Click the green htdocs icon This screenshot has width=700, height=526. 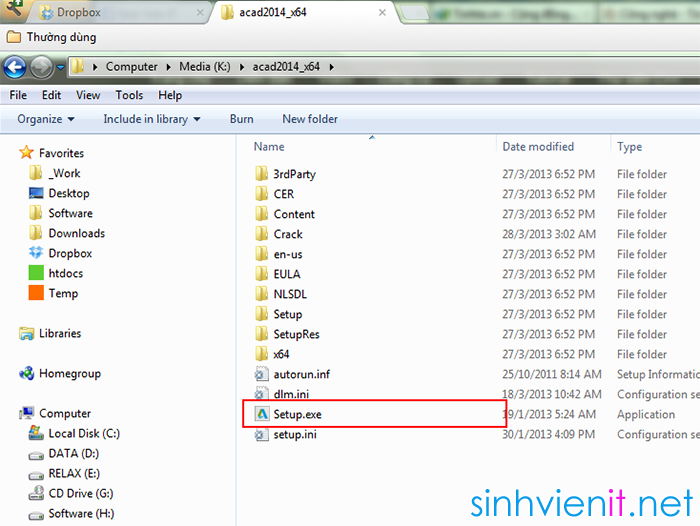click(x=36, y=272)
